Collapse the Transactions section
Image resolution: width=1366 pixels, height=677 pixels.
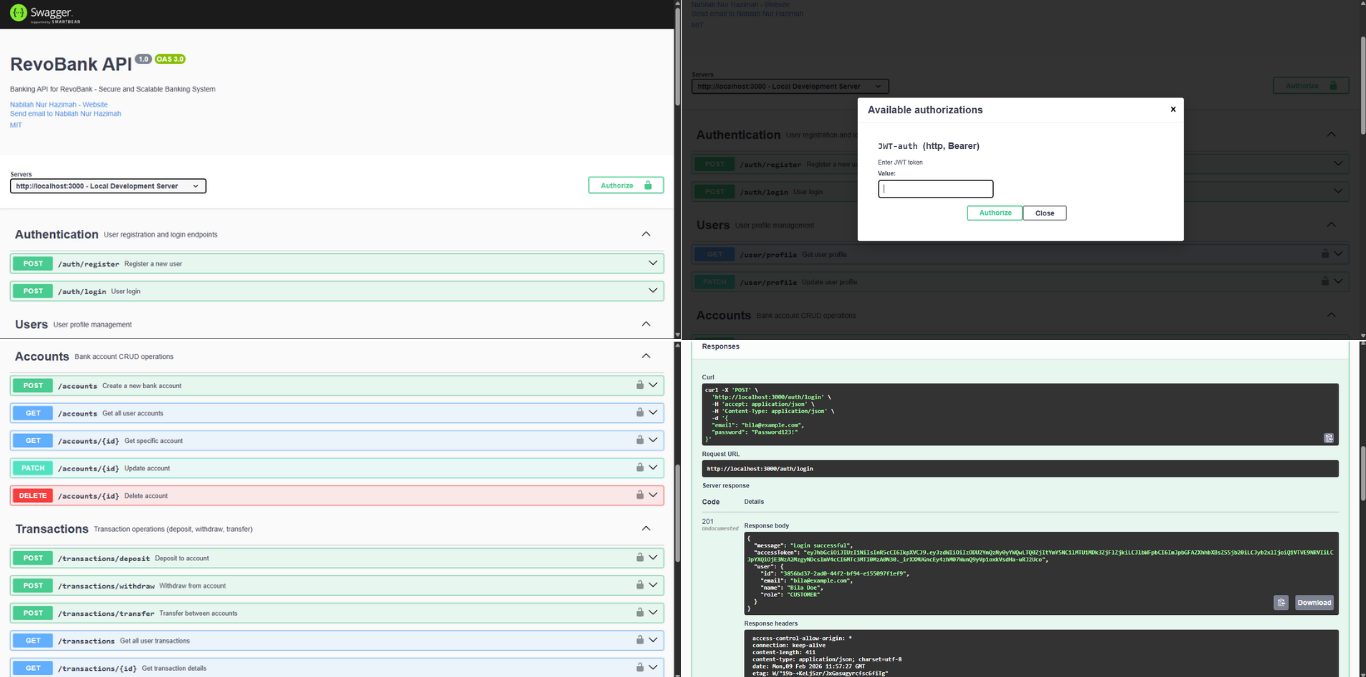pos(646,529)
